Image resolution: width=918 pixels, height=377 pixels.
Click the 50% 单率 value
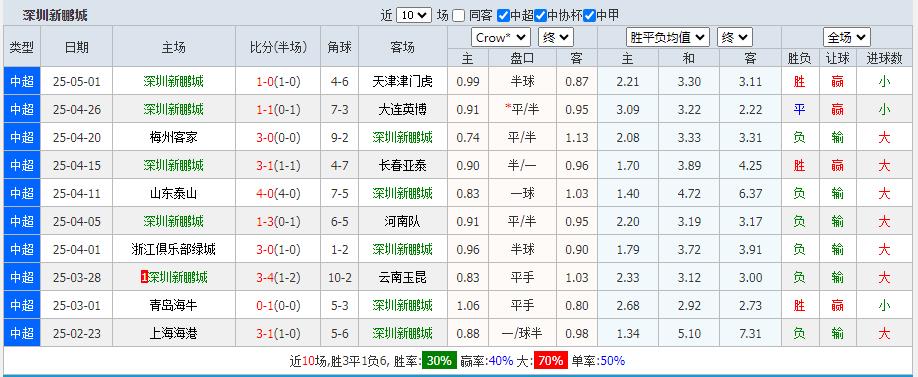613,361
